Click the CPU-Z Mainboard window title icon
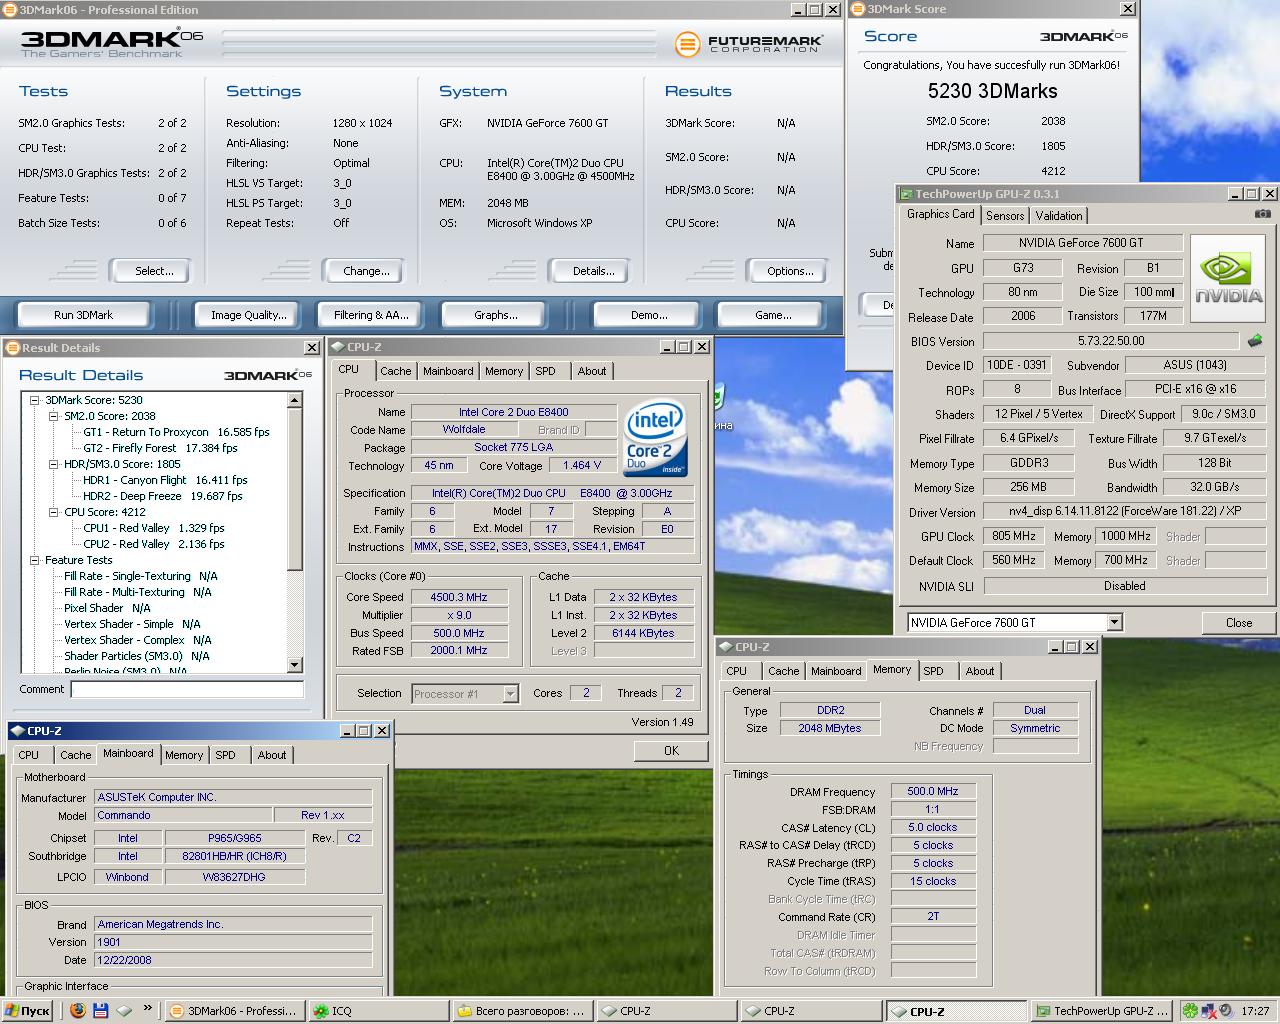 [x=17, y=731]
